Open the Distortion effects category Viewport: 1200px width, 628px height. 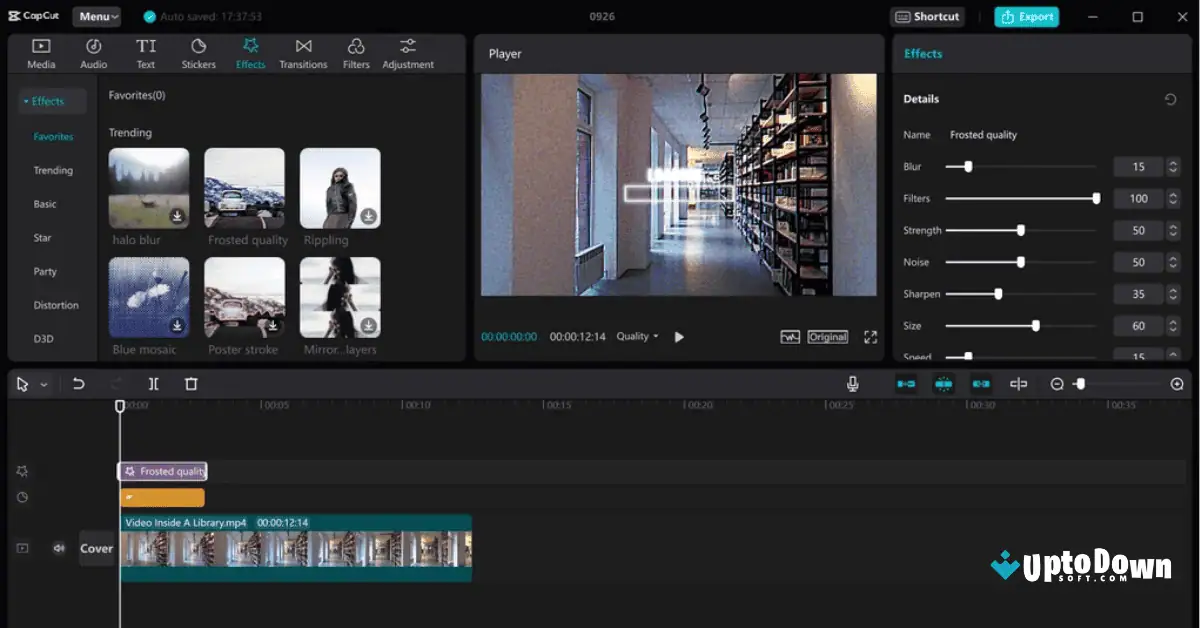pos(55,305)
